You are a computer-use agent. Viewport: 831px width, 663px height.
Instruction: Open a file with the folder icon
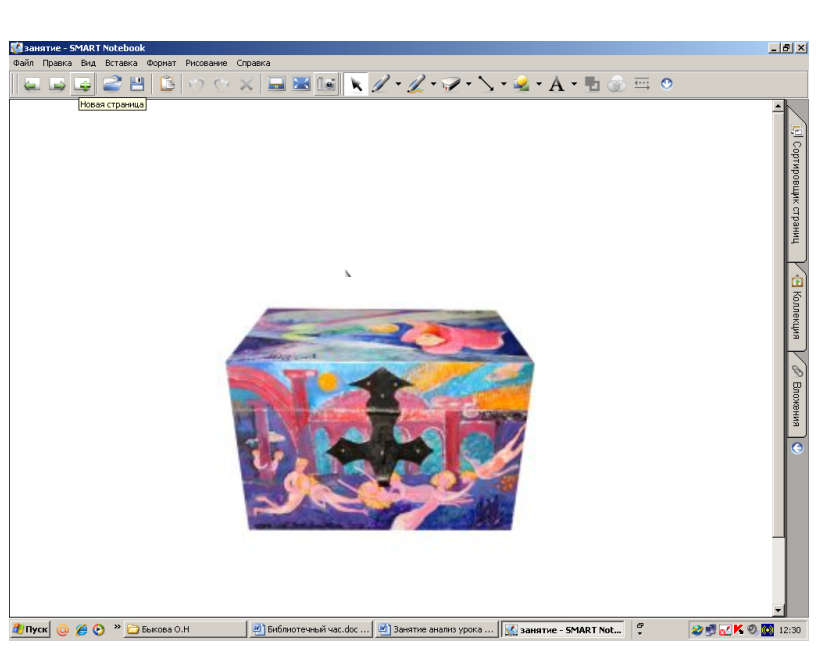(112, 84)
